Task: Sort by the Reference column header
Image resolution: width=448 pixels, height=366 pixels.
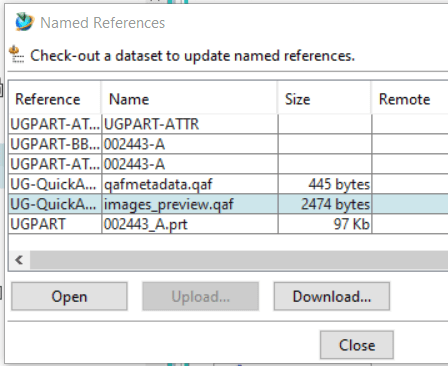Action: [55, 99]
